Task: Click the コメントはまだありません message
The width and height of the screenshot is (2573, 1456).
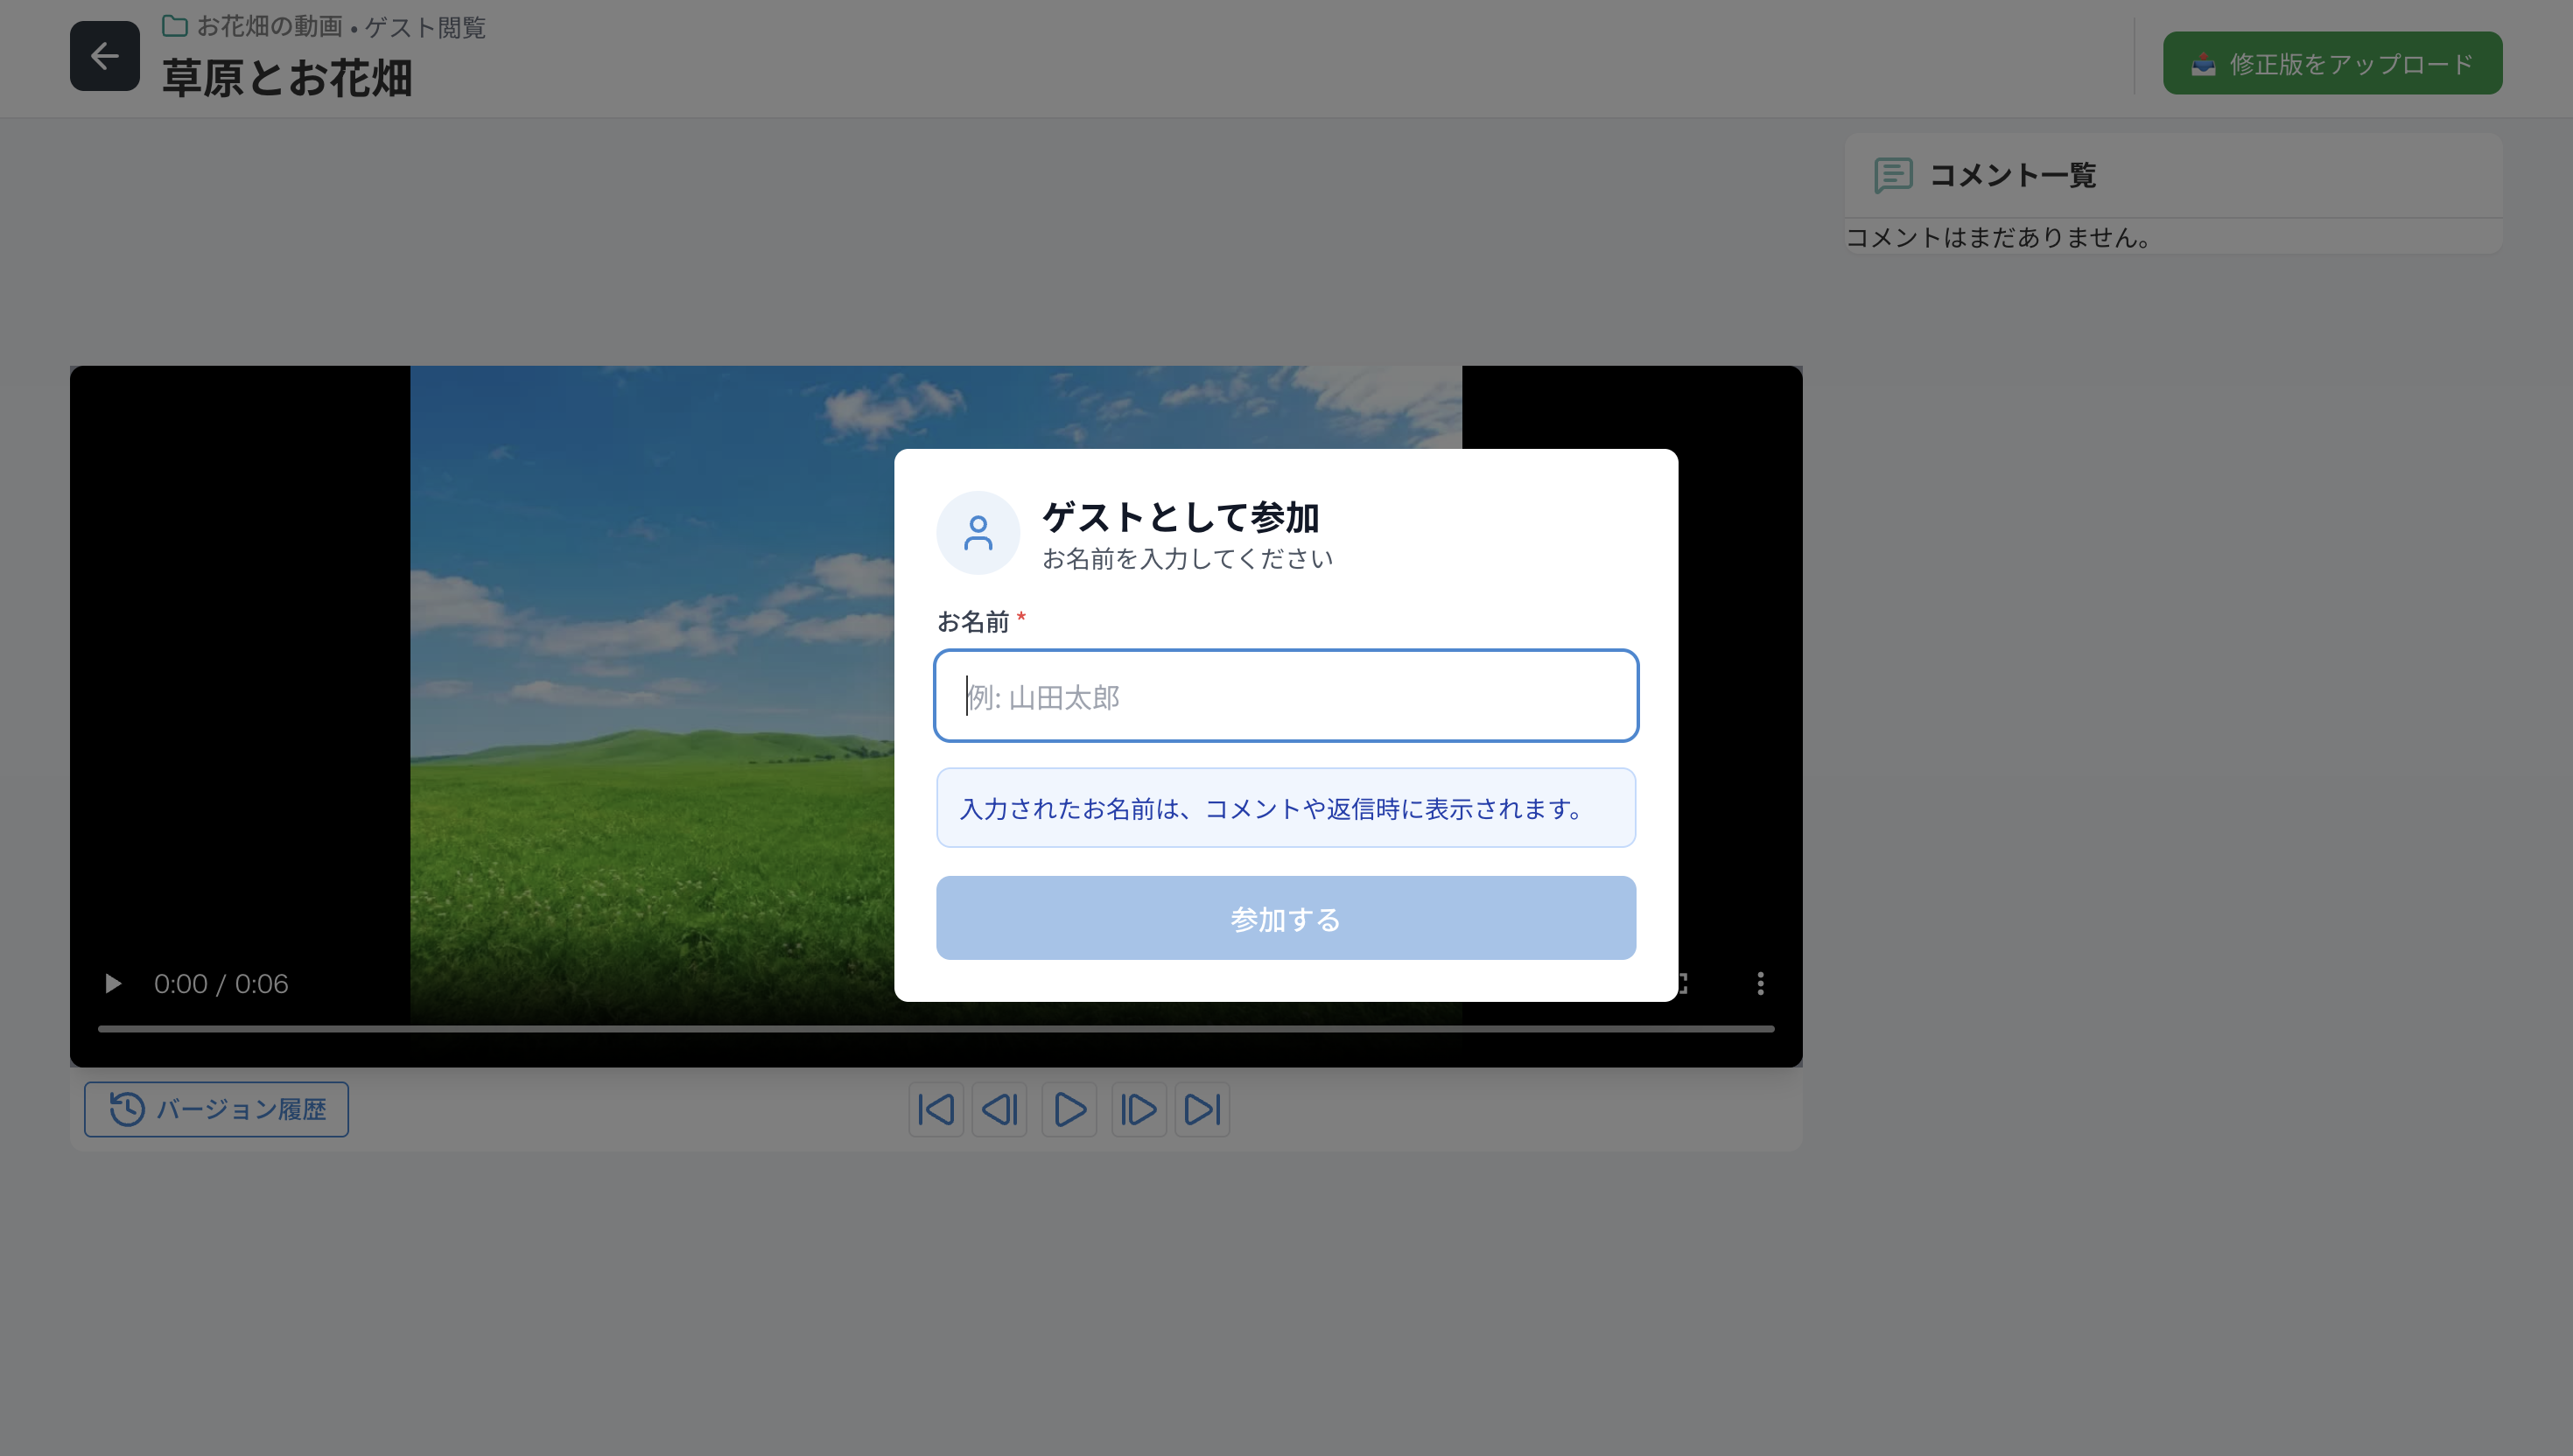Action: tap(1998, 237)
